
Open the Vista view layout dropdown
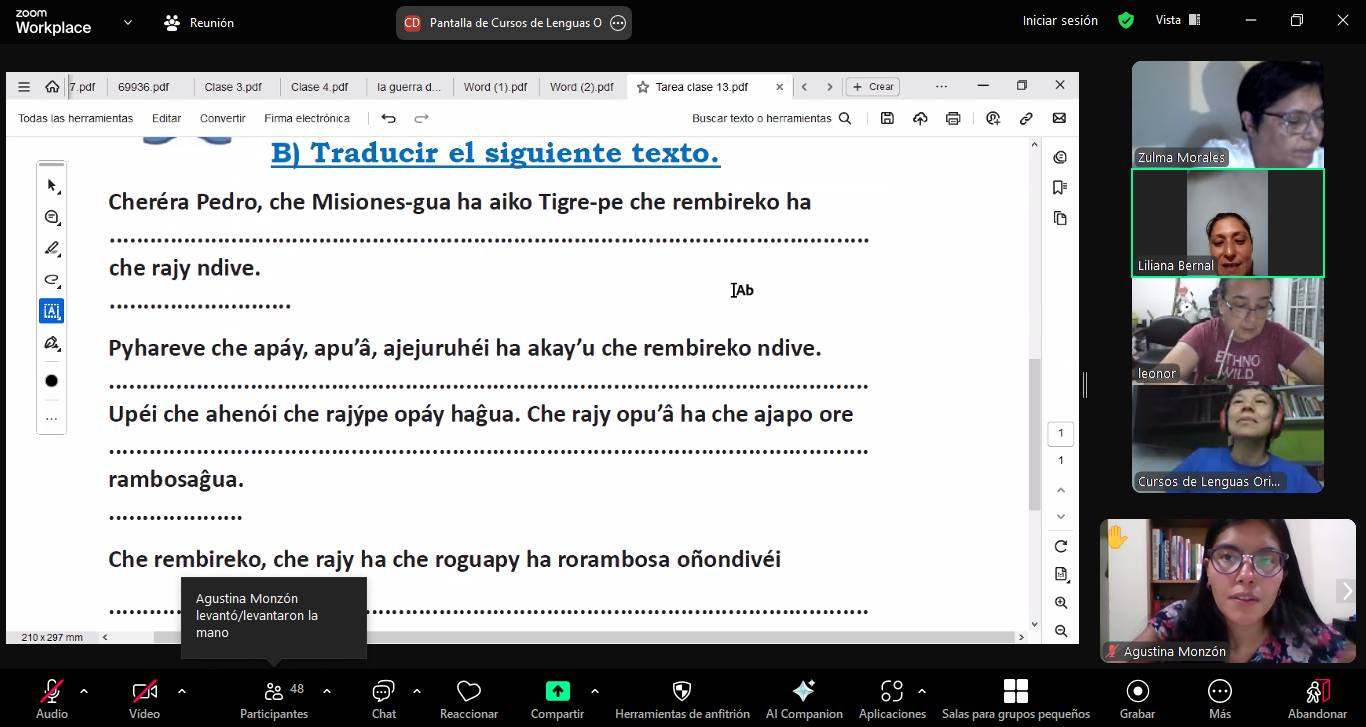pos(1178,20)
